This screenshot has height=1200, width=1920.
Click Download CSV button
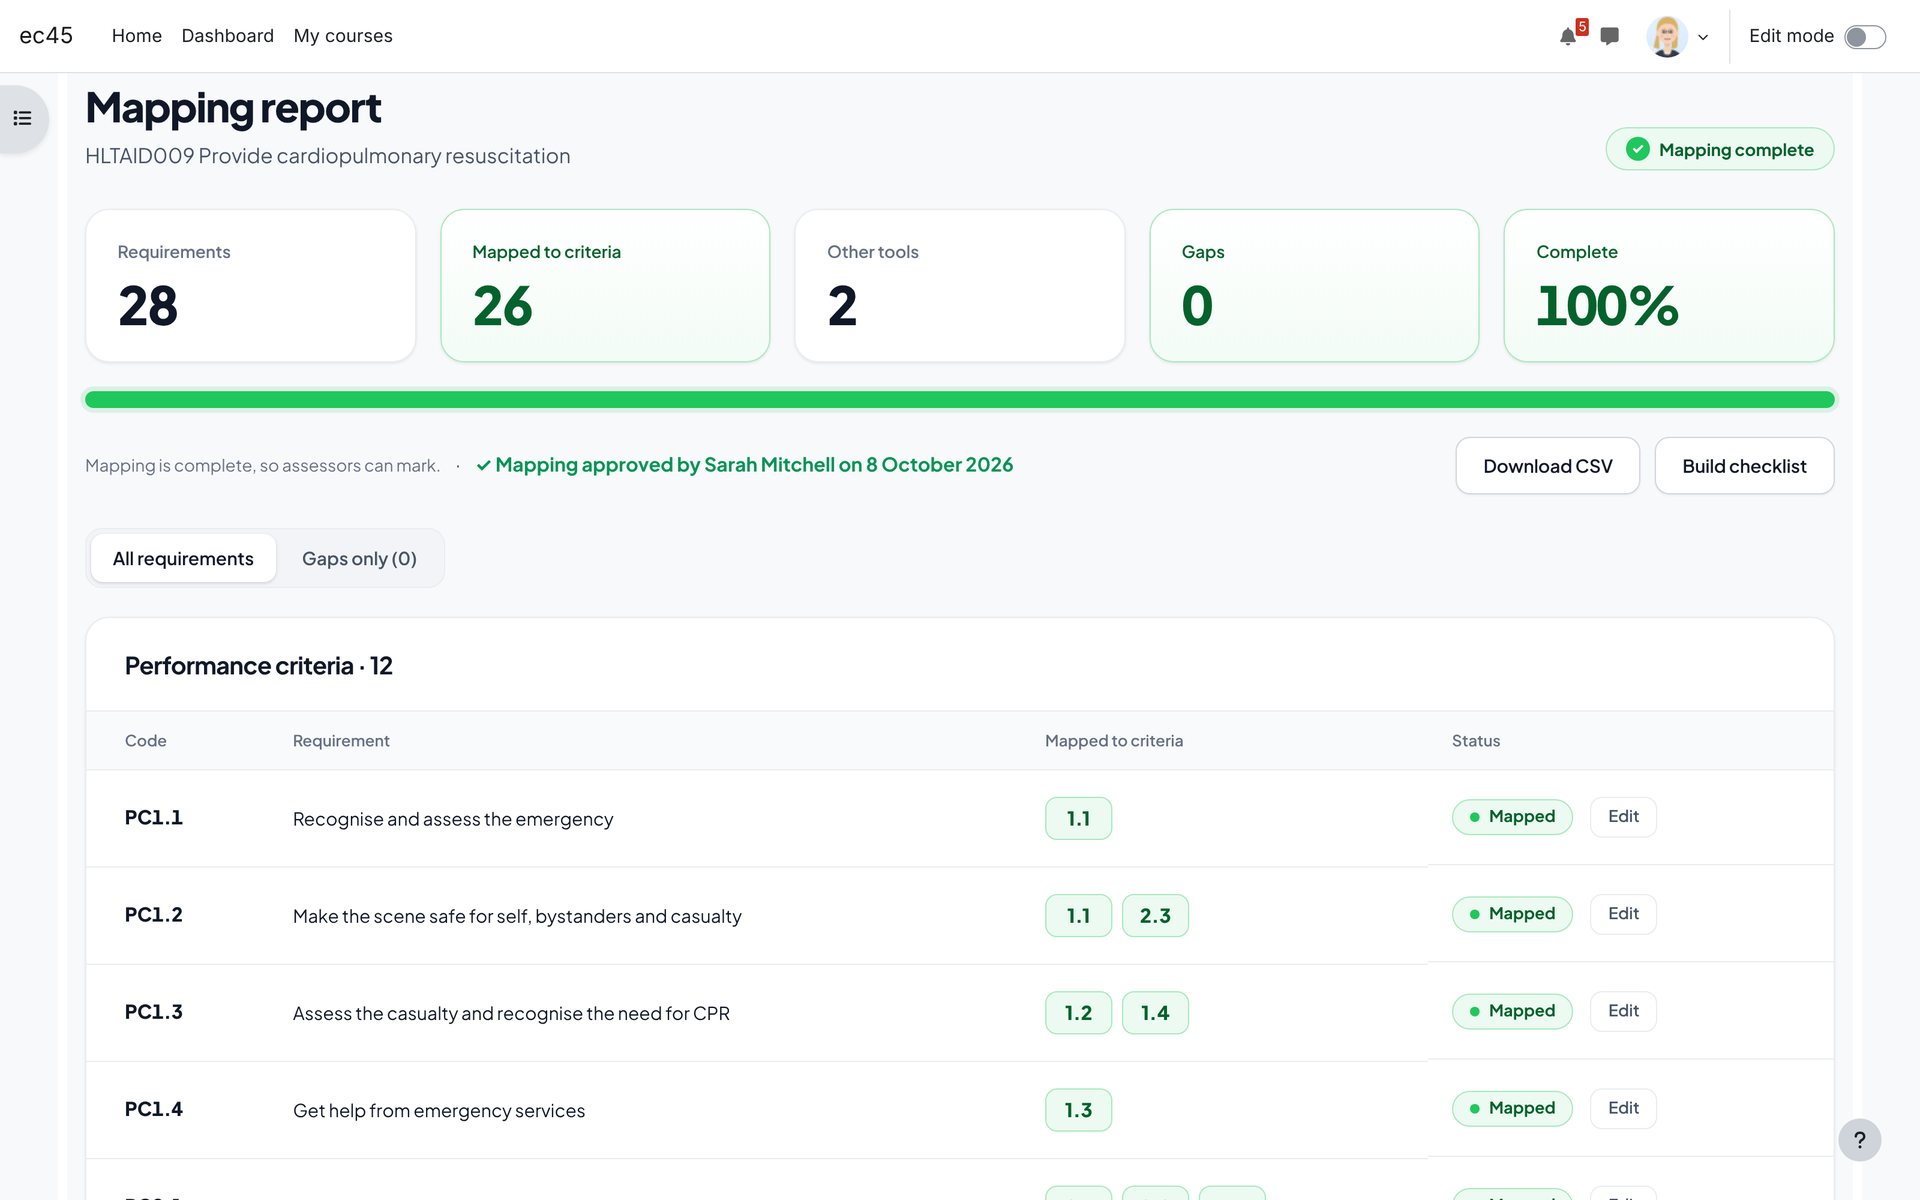tap(1547, 466)
